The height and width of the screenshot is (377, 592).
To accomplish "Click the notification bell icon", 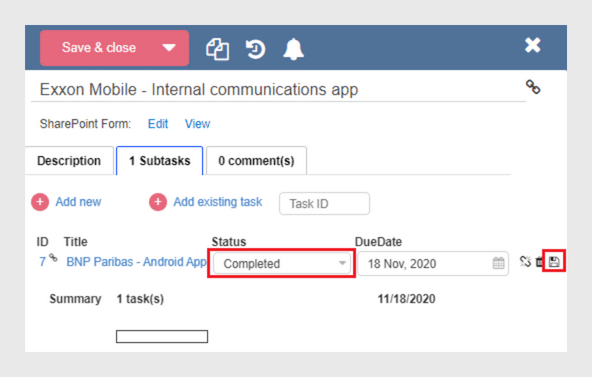I will click(293, 49).
